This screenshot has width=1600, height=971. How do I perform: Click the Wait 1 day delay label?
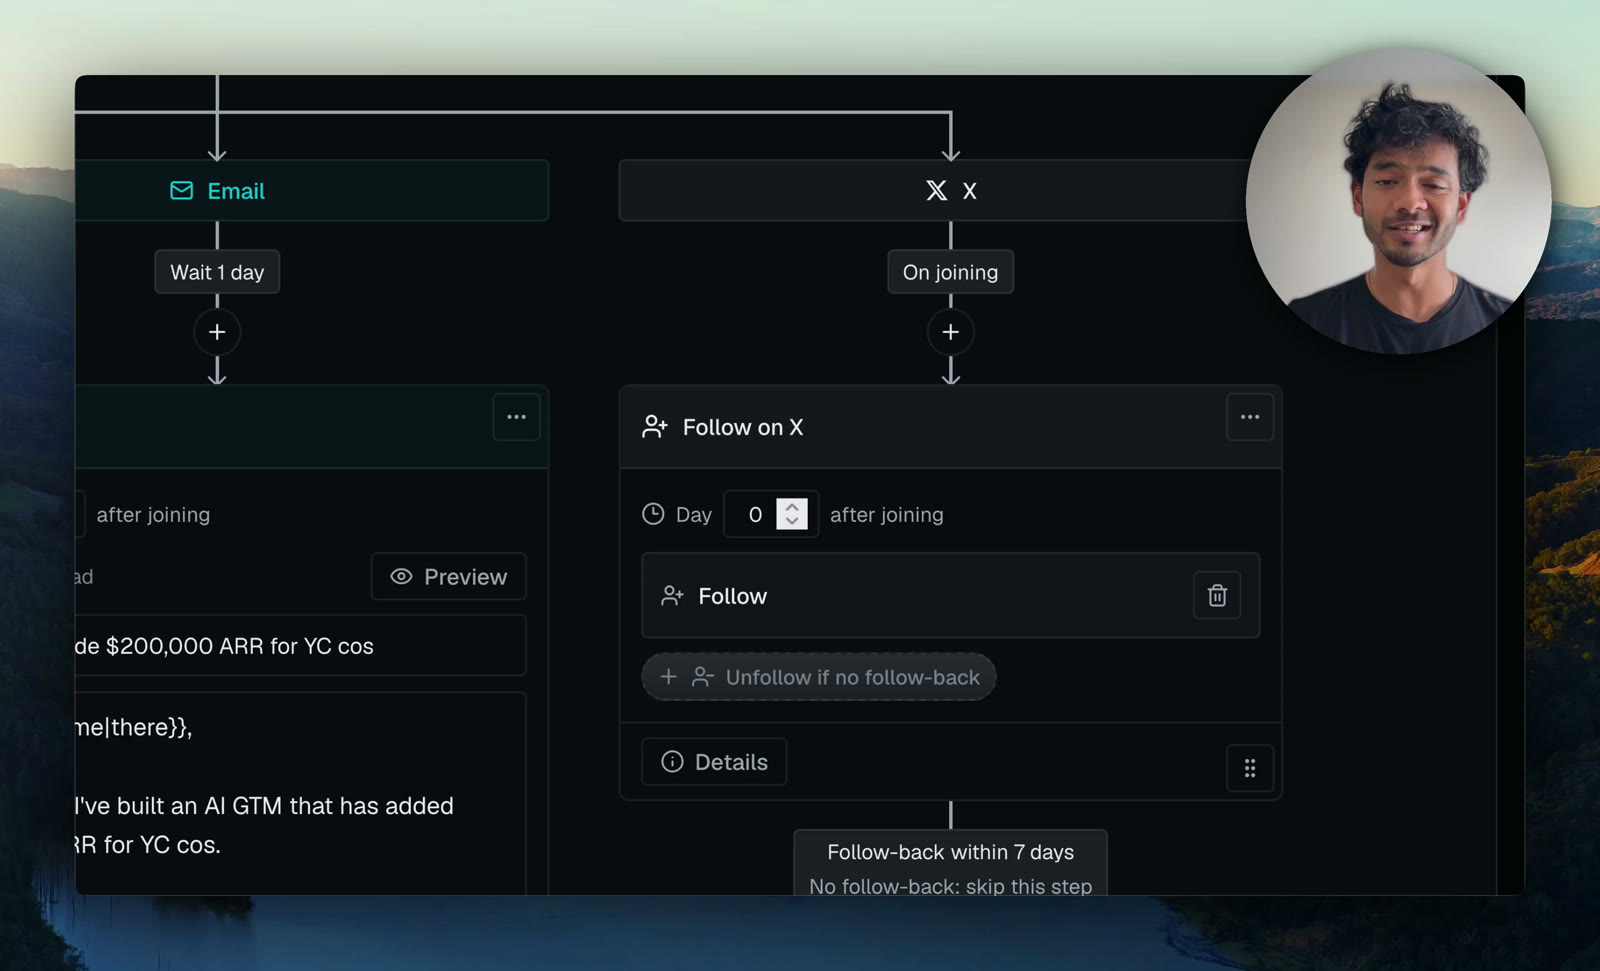[x=217, y=272]
